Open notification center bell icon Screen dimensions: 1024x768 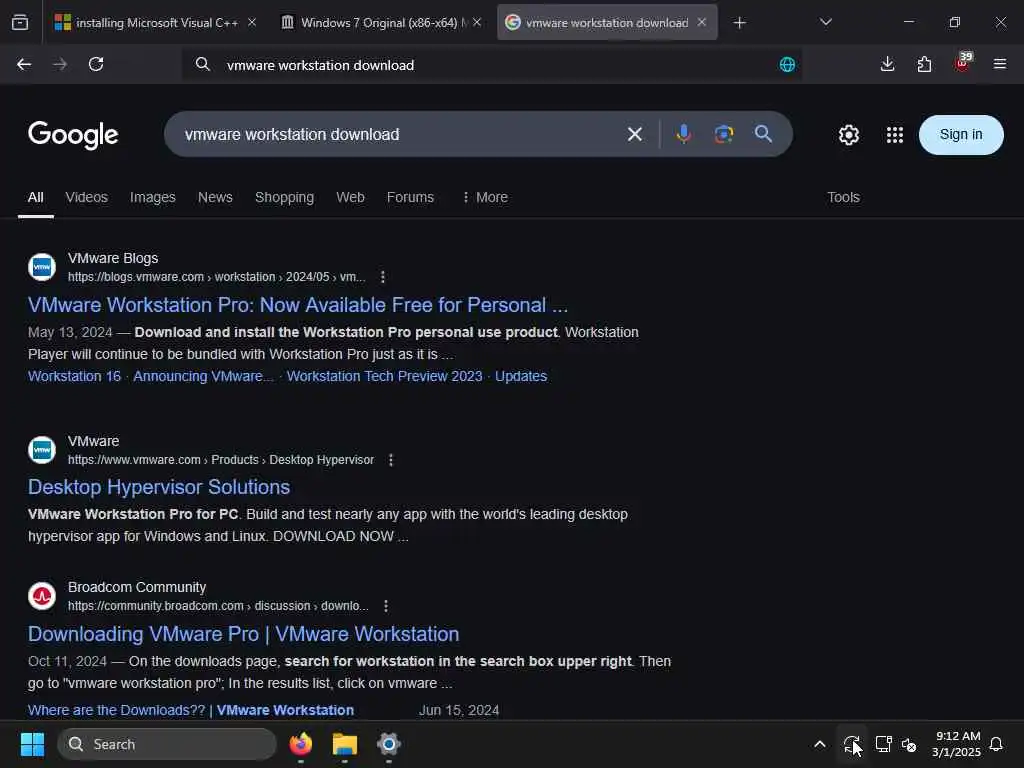996,744
